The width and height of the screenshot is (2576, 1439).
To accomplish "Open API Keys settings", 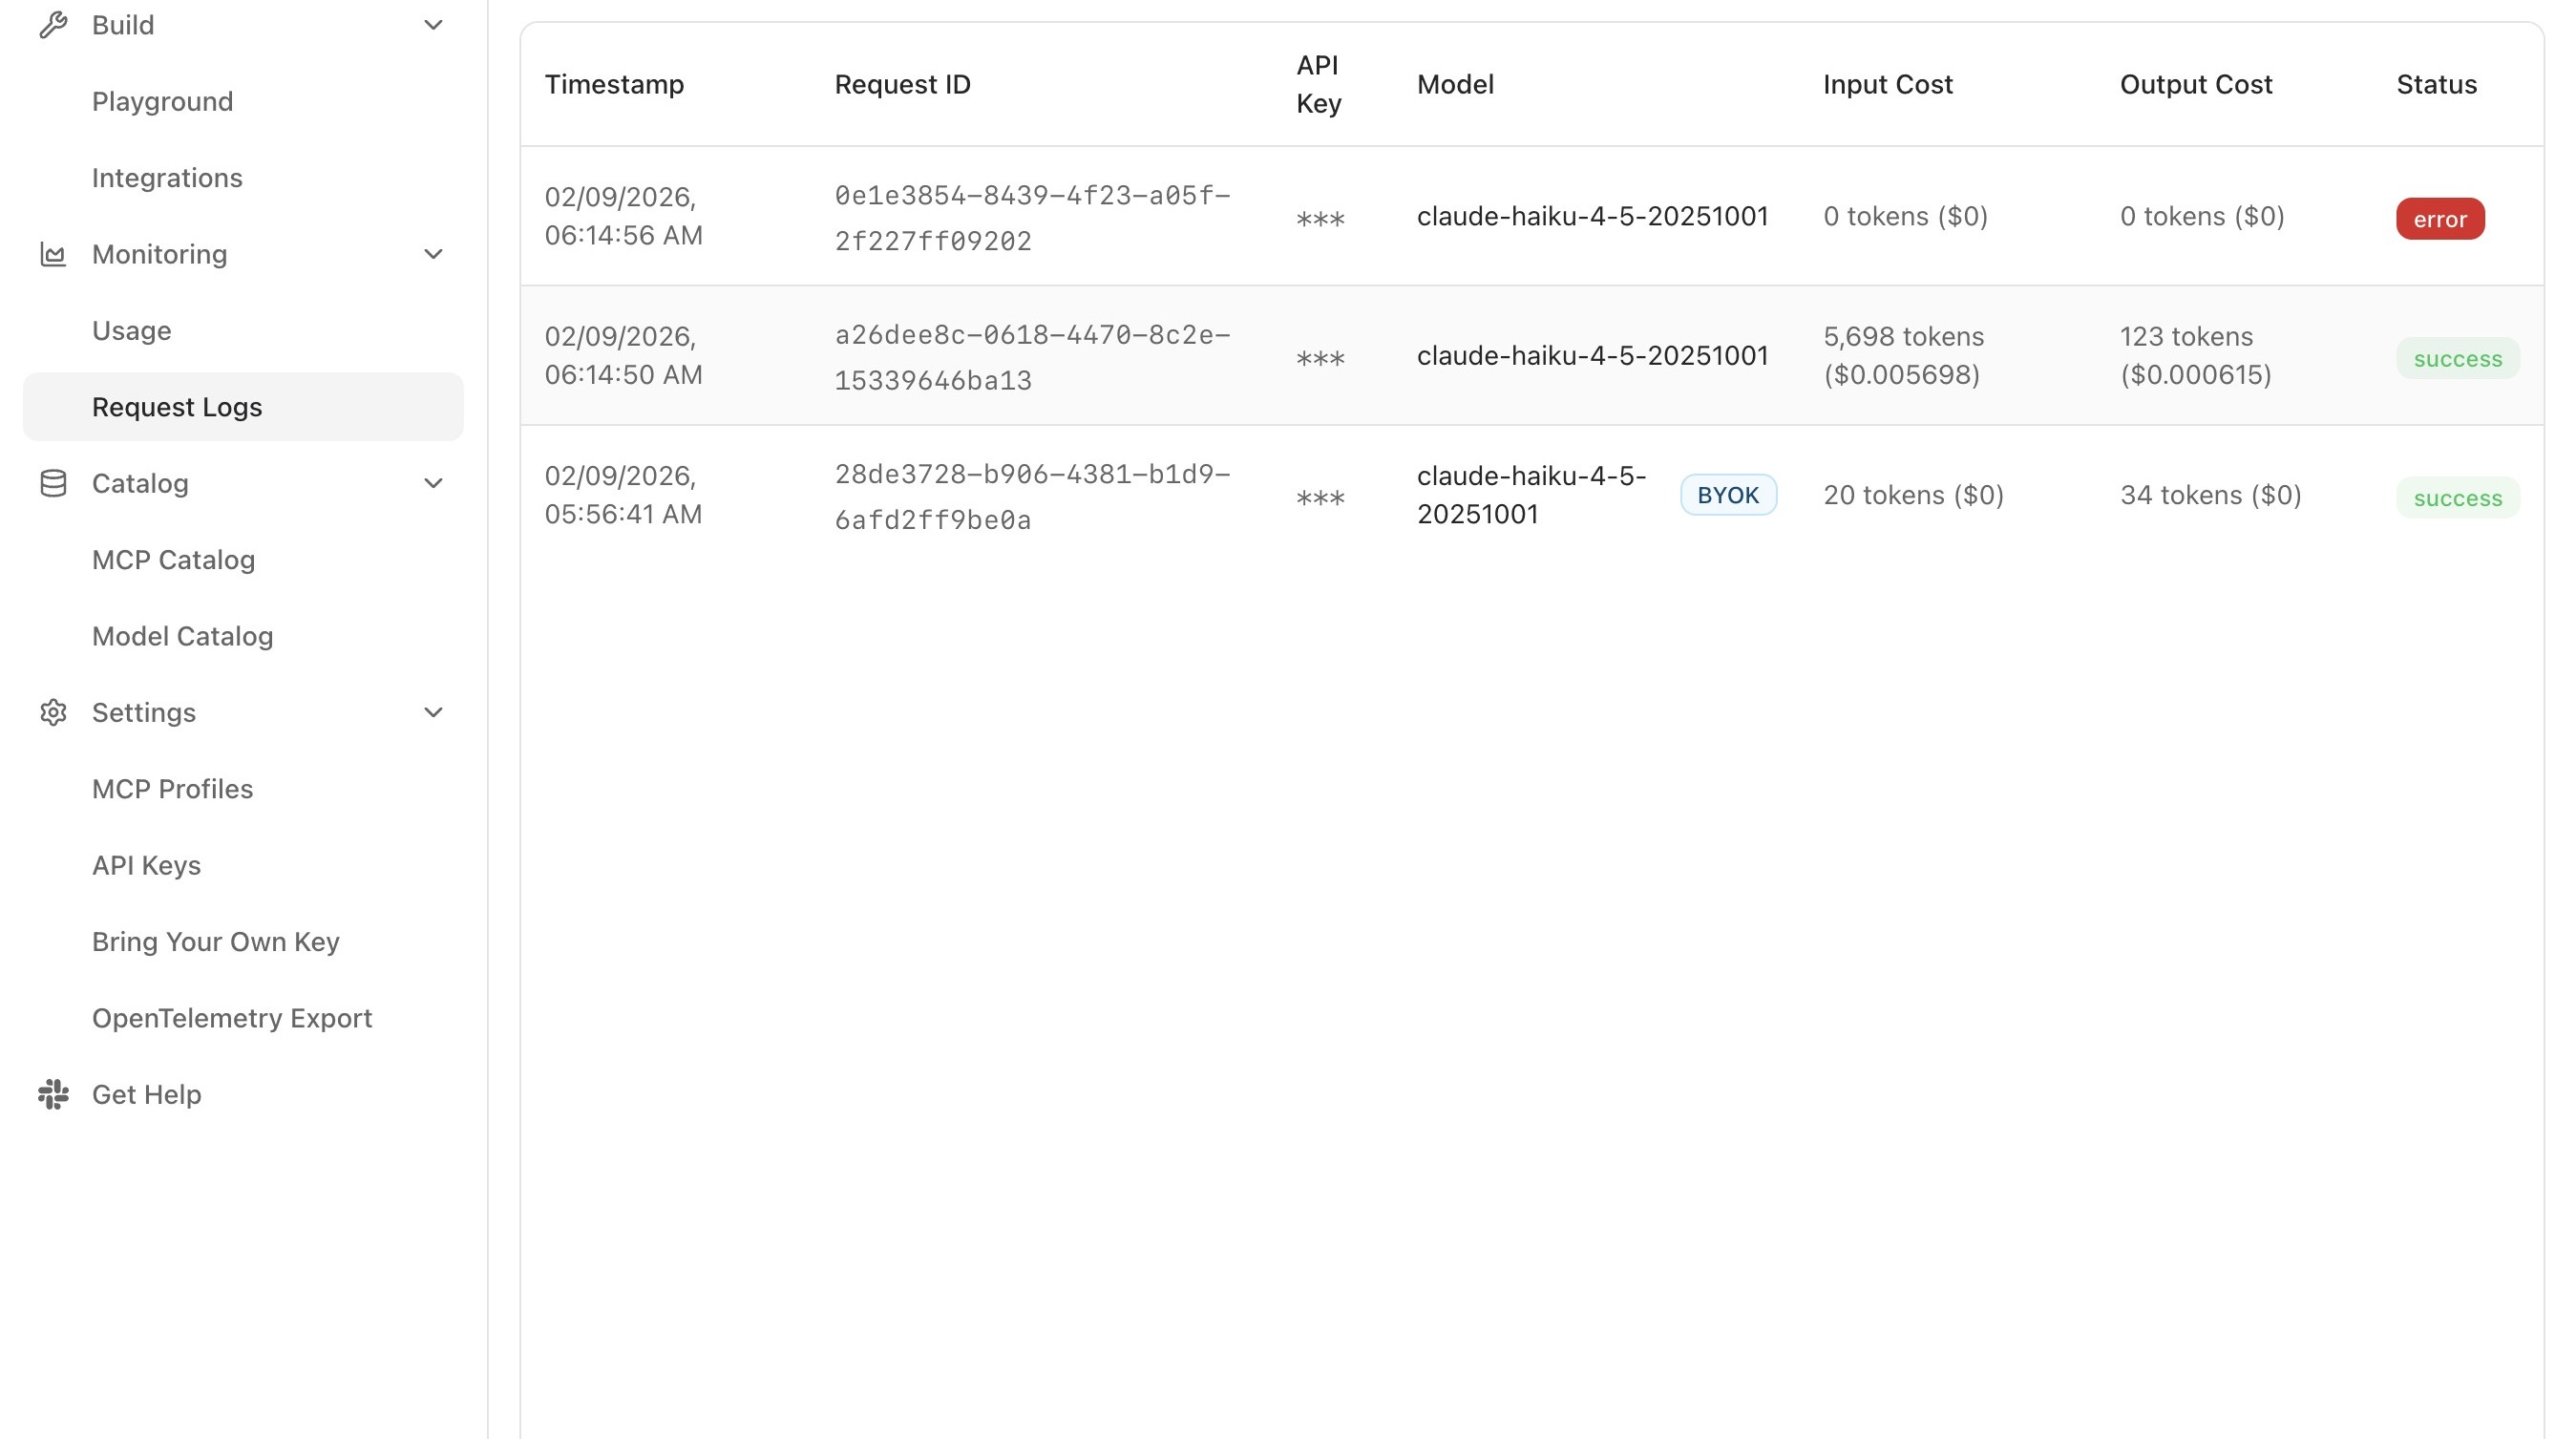I will [x=146, y=865].
